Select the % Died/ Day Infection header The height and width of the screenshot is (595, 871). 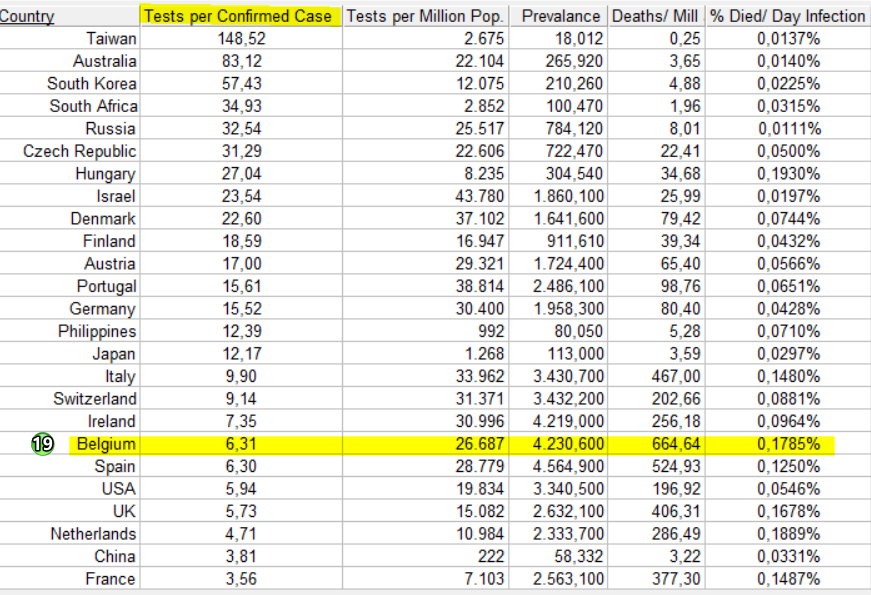click(788, 16)
